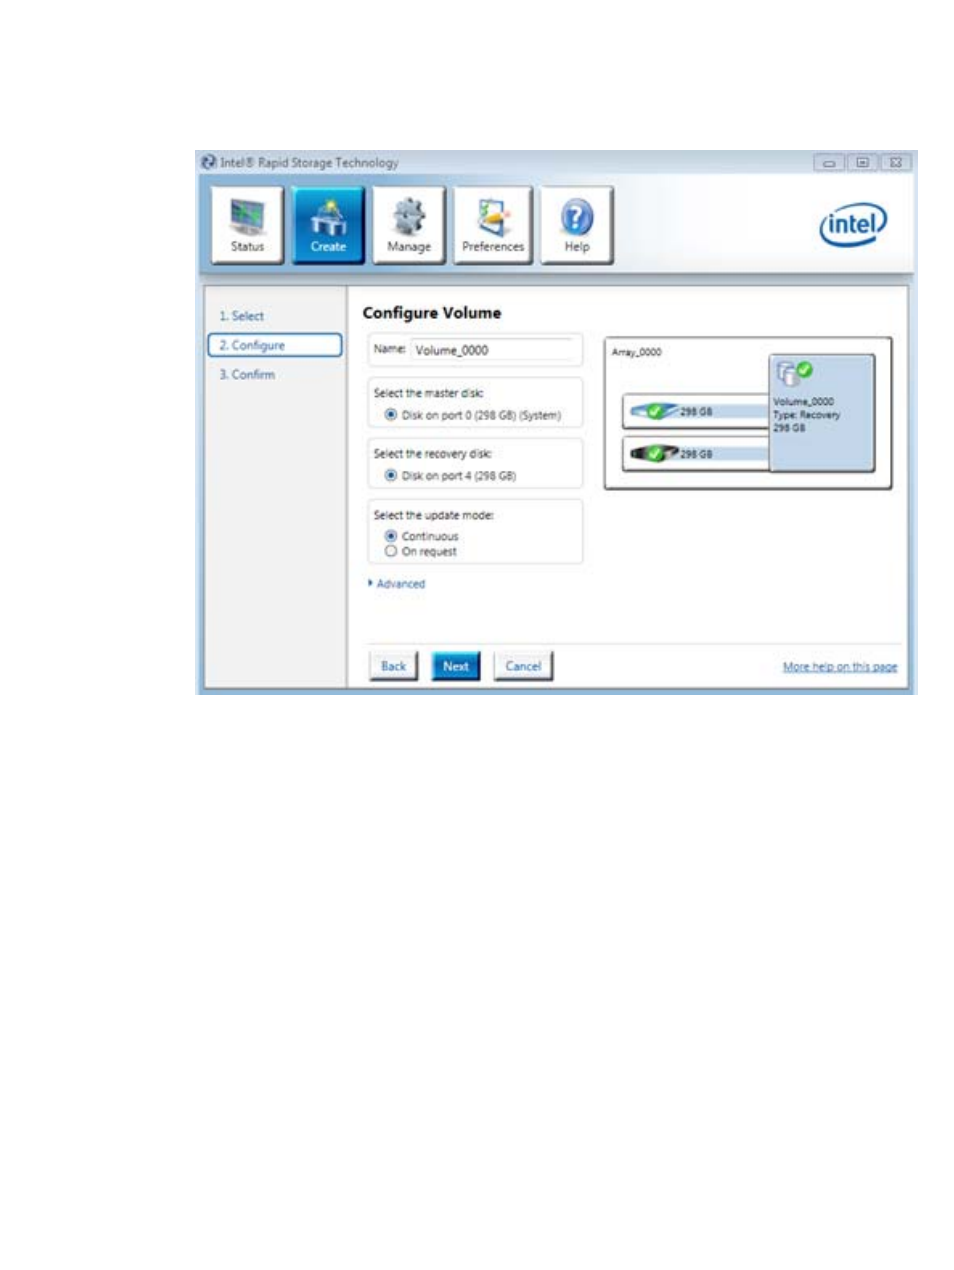Click the Cancel button

pyautogui.click(x=523, y=666)
